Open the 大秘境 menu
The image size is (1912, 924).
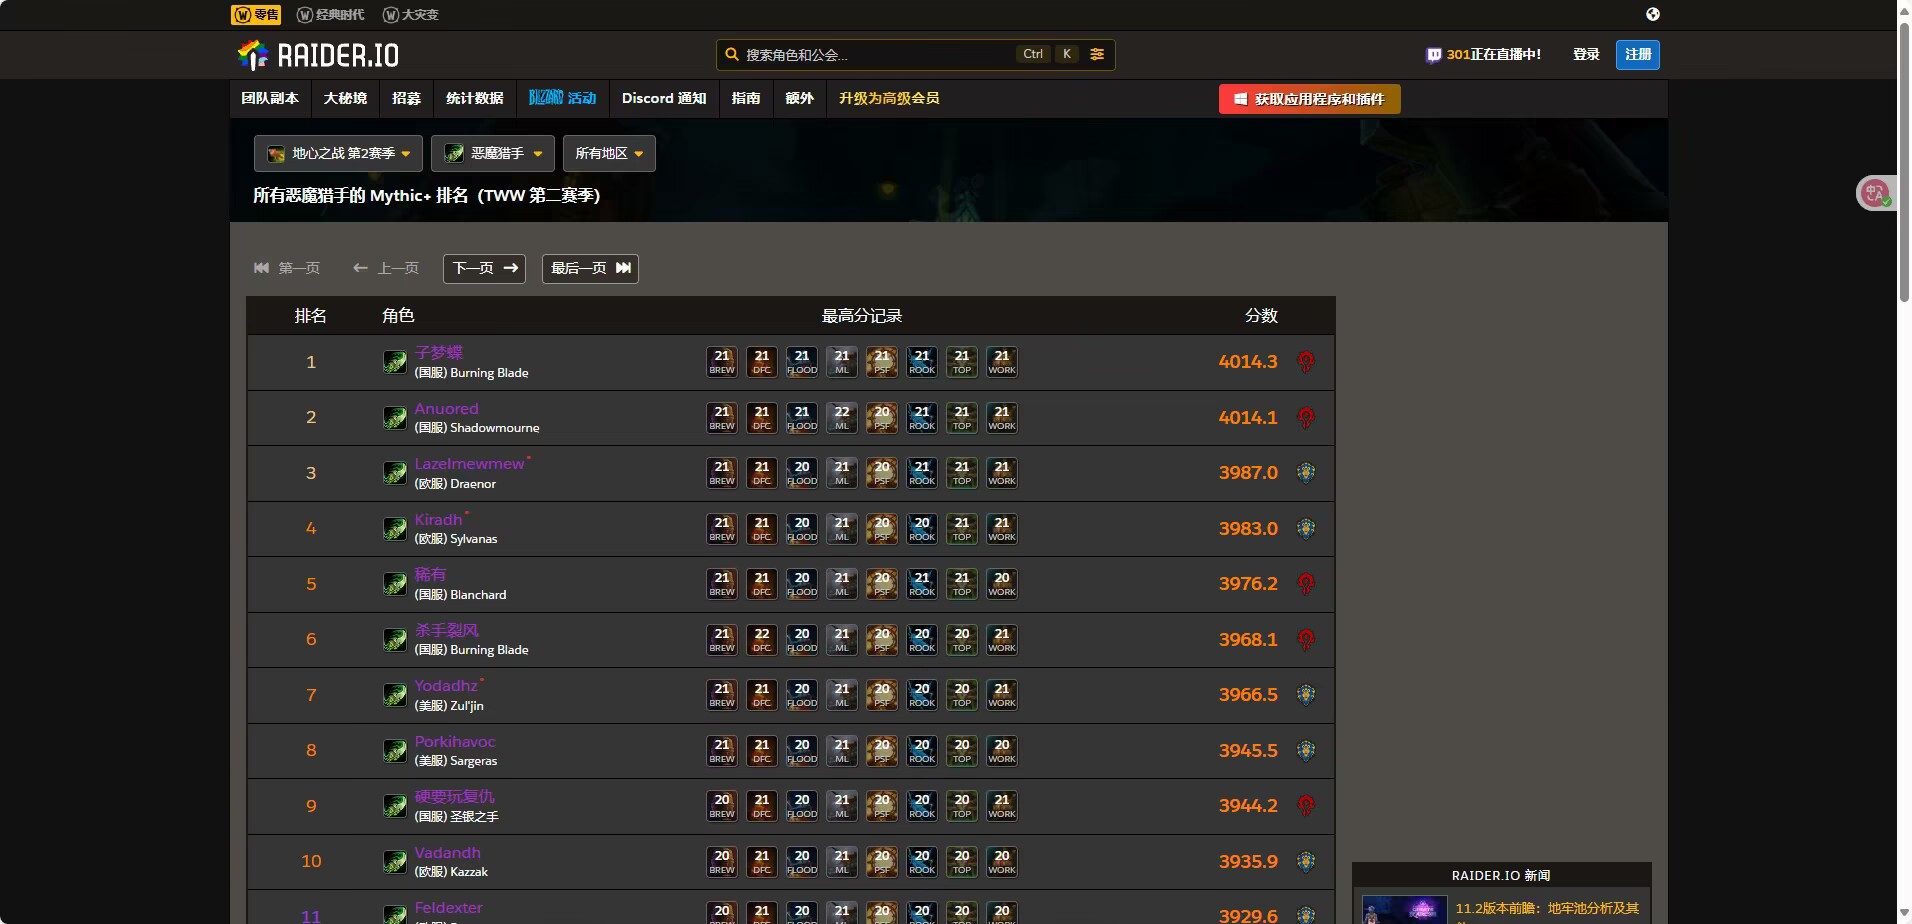pos(345,98)
